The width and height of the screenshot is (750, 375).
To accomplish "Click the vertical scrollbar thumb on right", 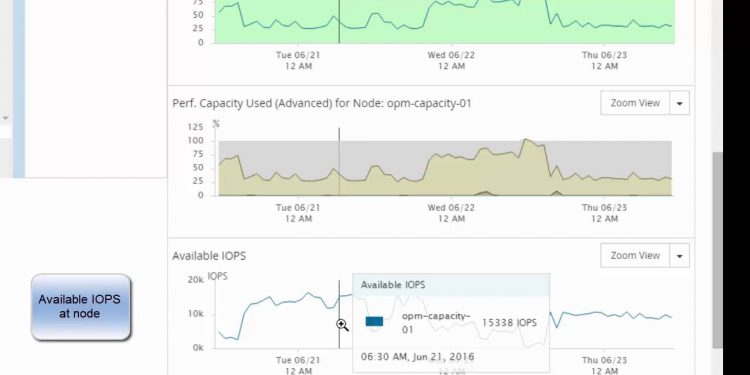I will coord(717,250).
